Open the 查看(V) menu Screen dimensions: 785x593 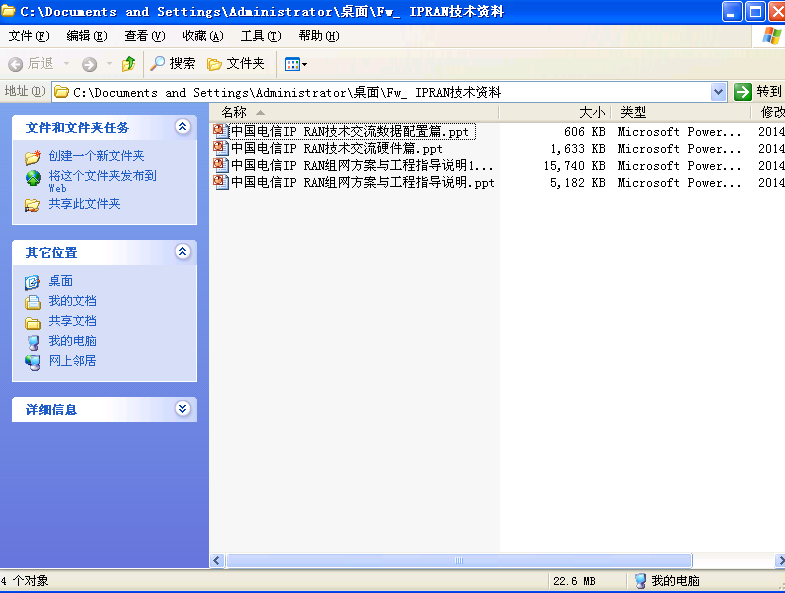[x=145, y=36]
